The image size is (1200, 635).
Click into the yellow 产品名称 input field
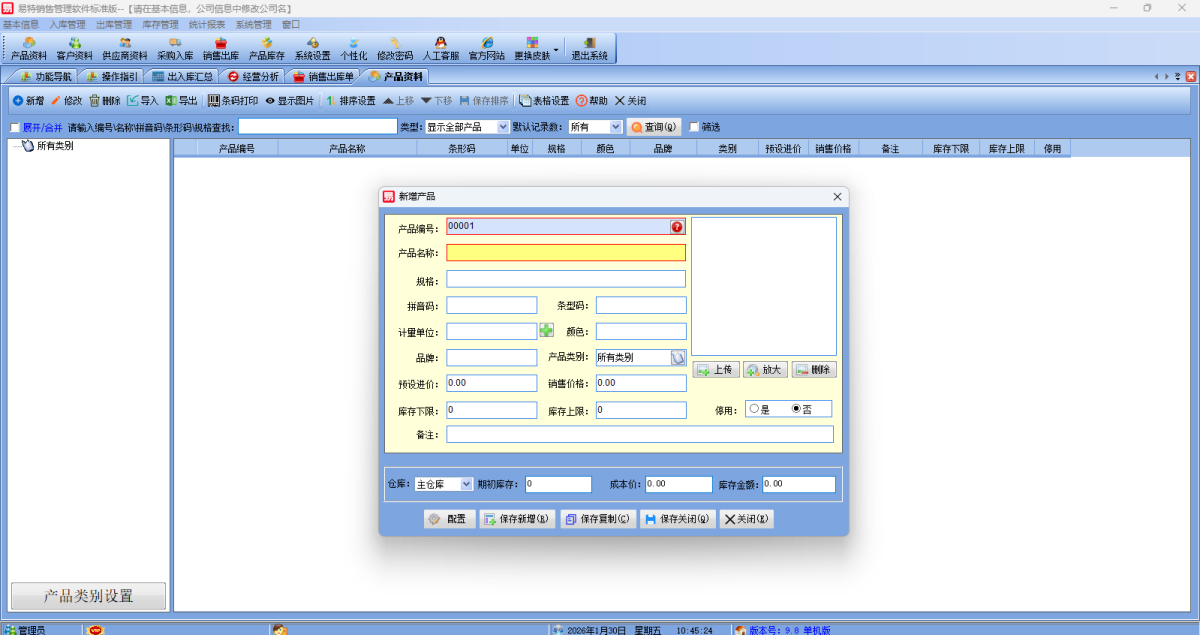566,253
